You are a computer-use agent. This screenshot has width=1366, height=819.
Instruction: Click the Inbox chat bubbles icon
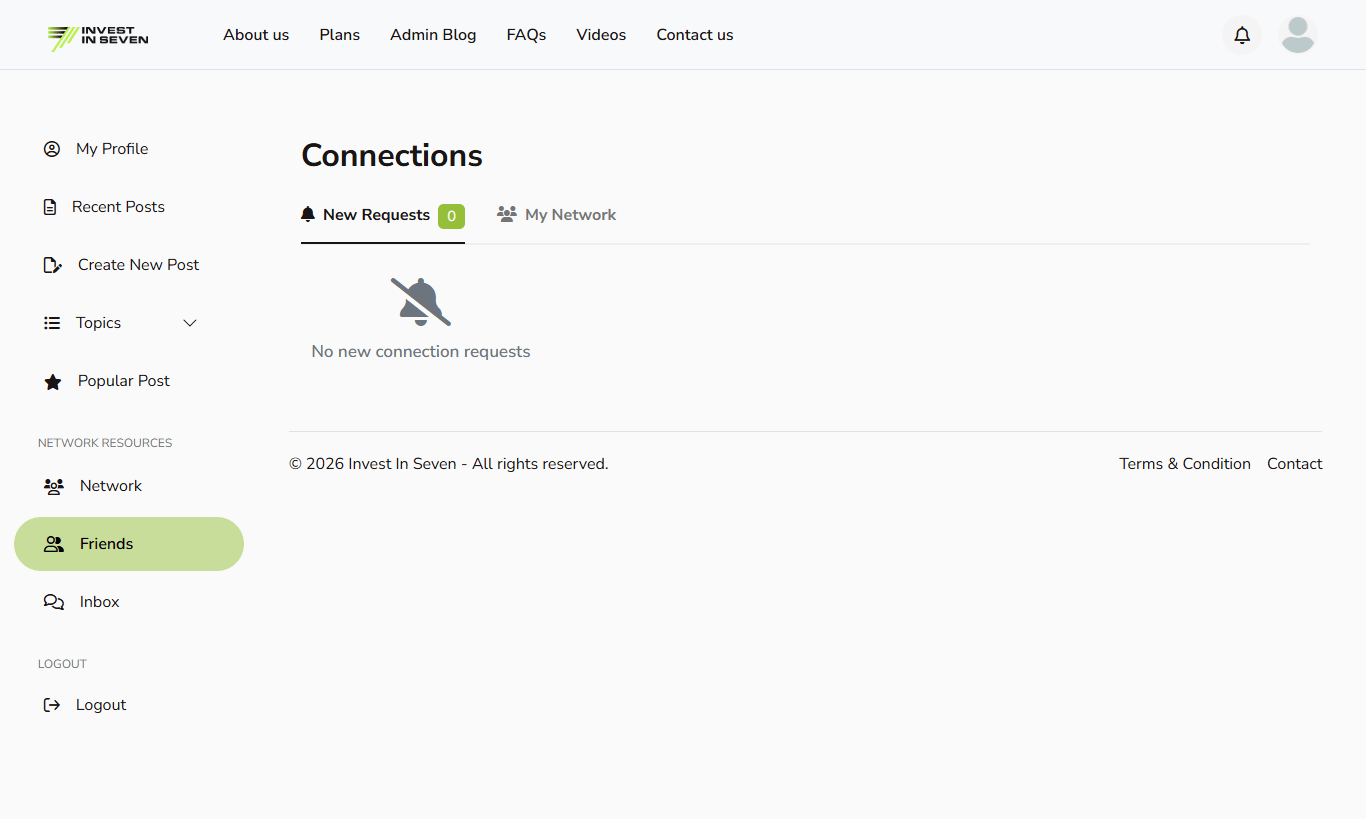(x=54, y=602)
